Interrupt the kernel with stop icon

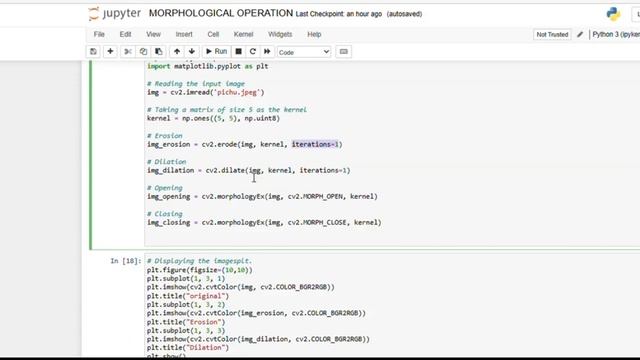[x=238, y=51]
